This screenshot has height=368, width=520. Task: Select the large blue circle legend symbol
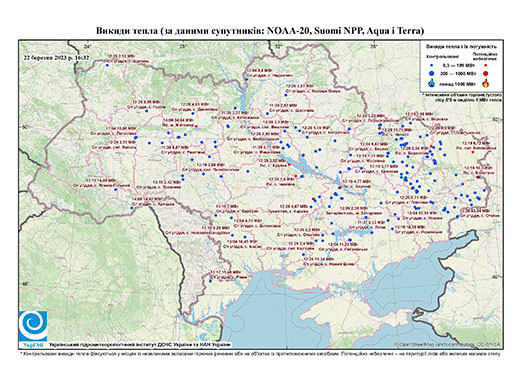click(x=432, y=73)
